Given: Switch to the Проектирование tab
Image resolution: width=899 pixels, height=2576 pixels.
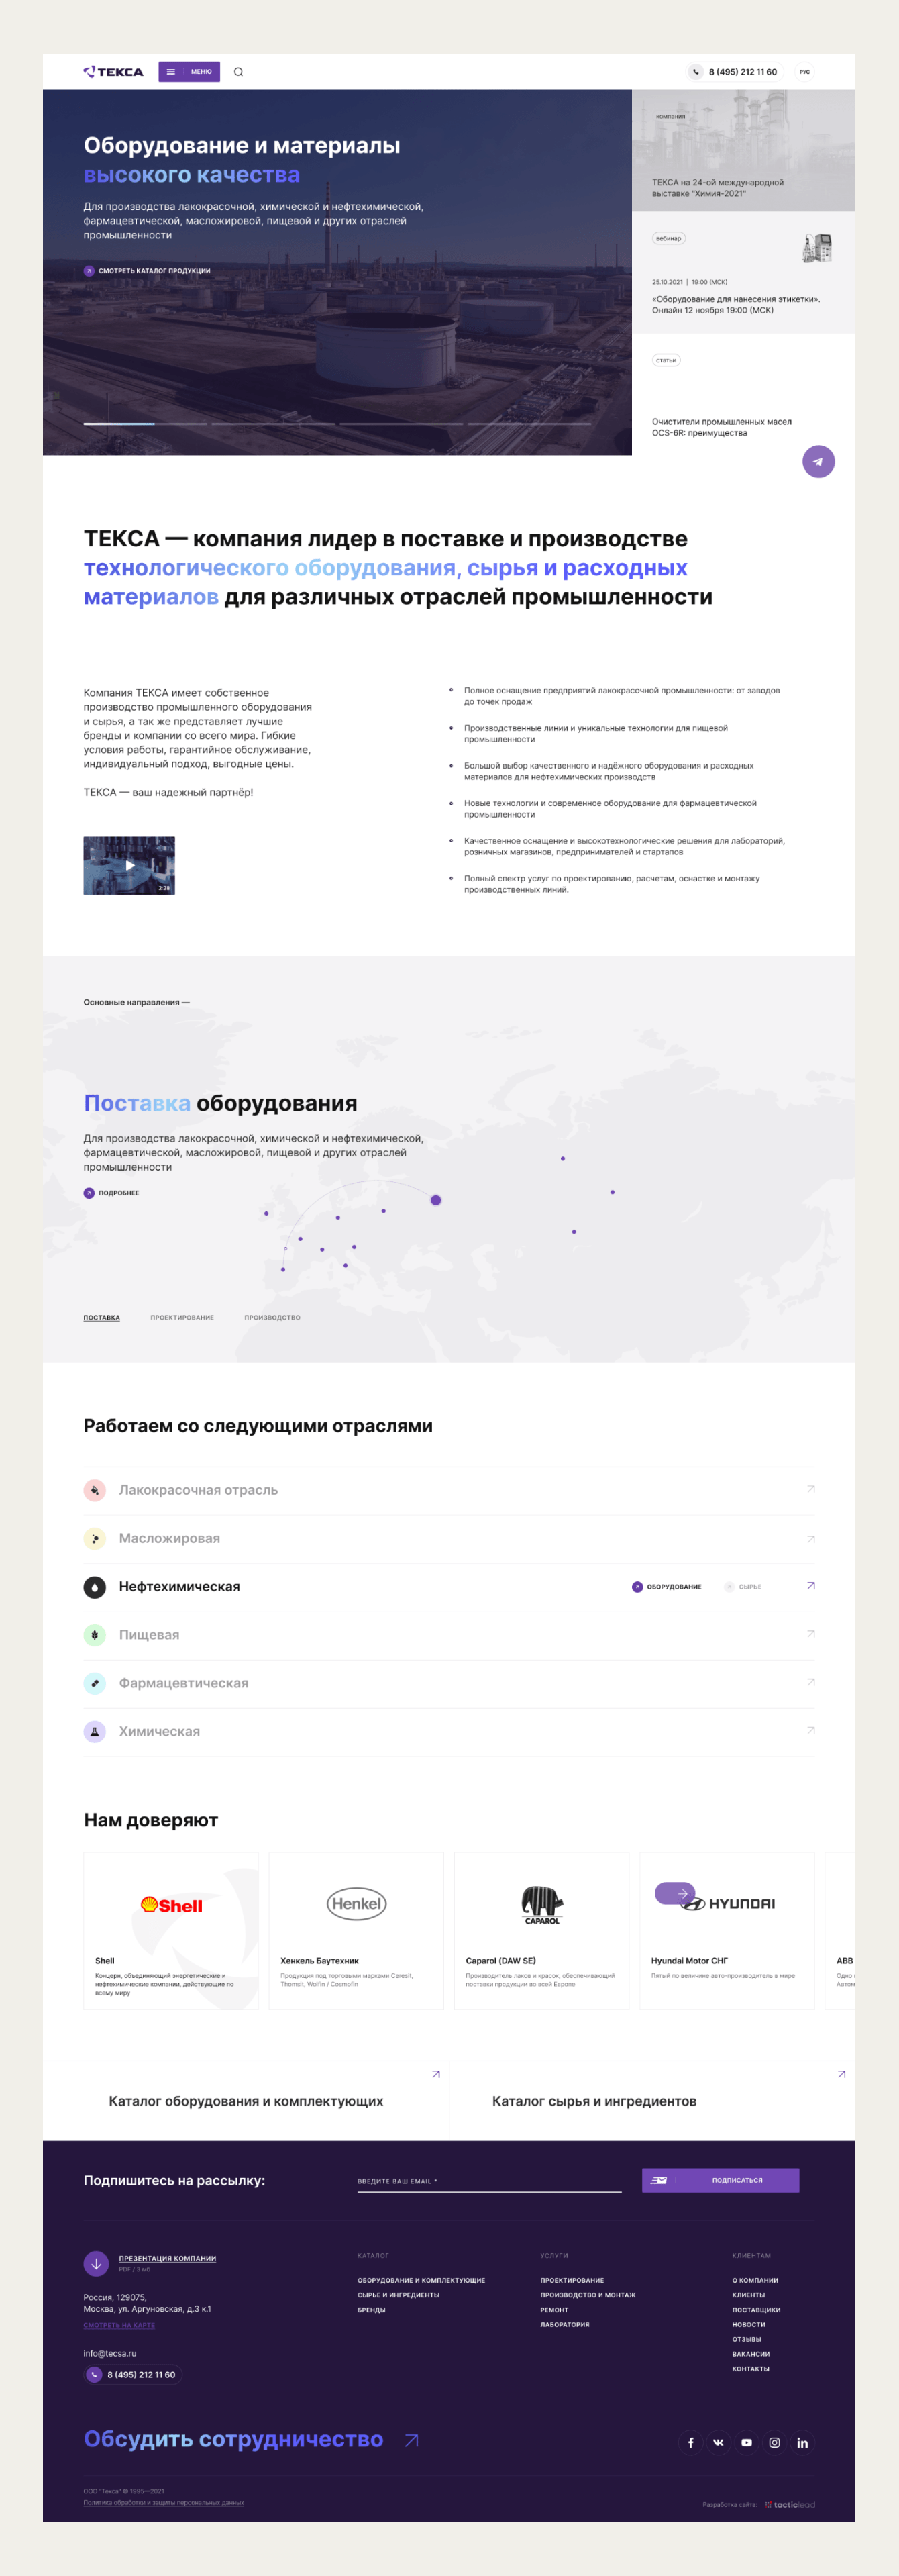Looking at the screenshot, I should coord(182,1317).
